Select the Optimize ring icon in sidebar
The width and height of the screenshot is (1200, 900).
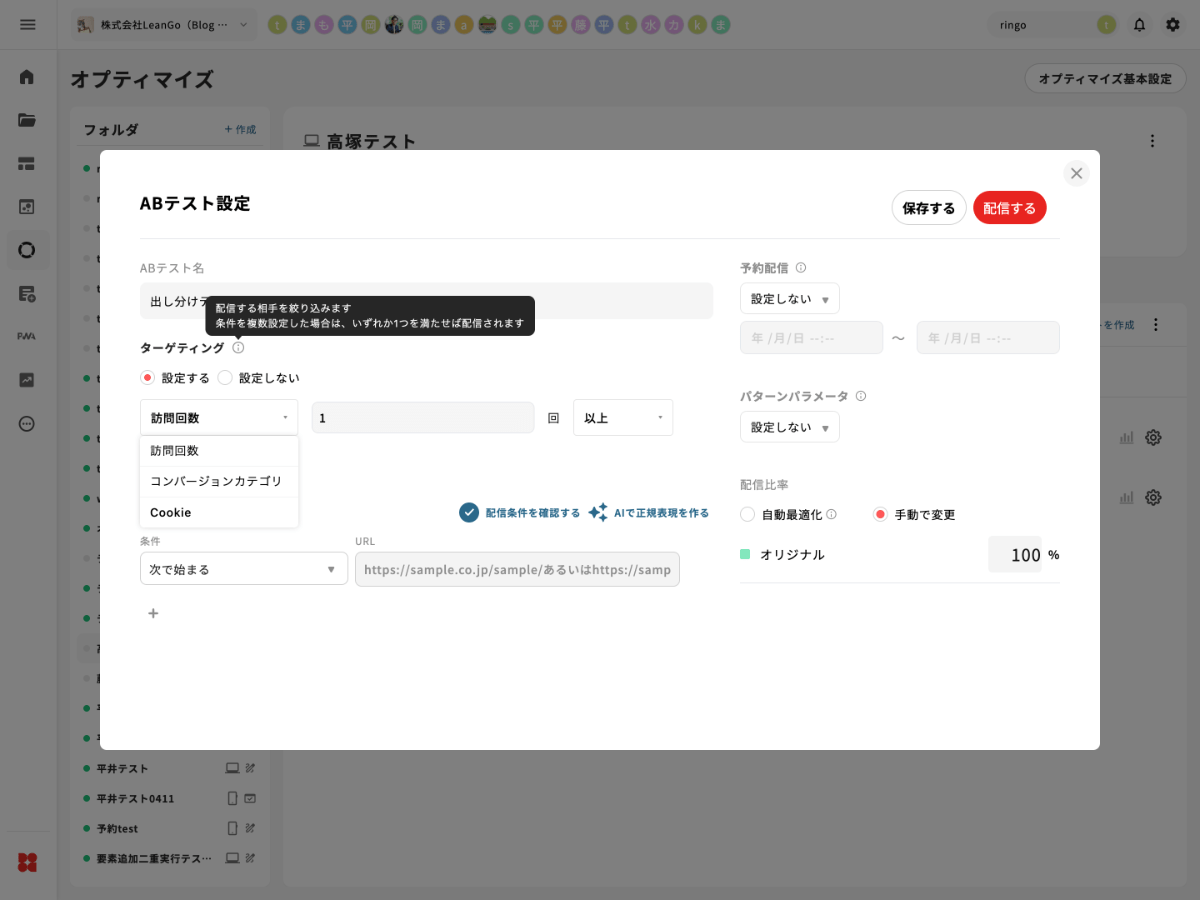27,250
